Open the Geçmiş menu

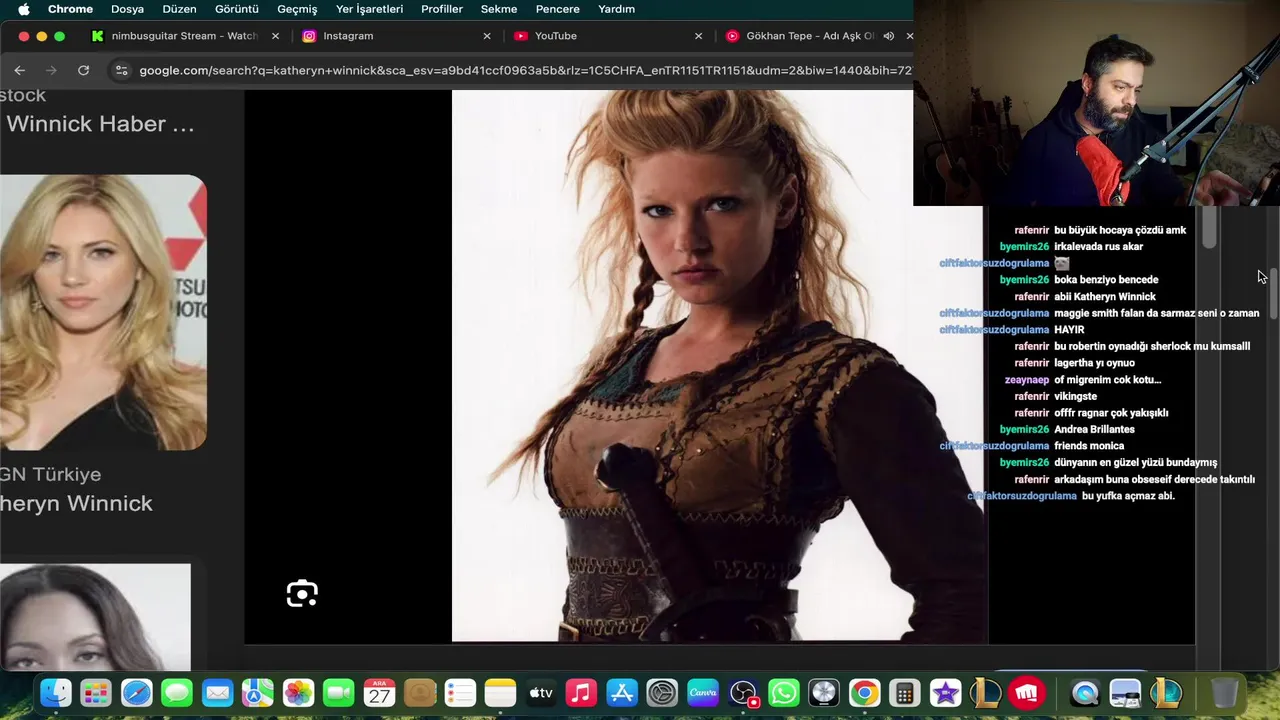[x=297, y=9]
